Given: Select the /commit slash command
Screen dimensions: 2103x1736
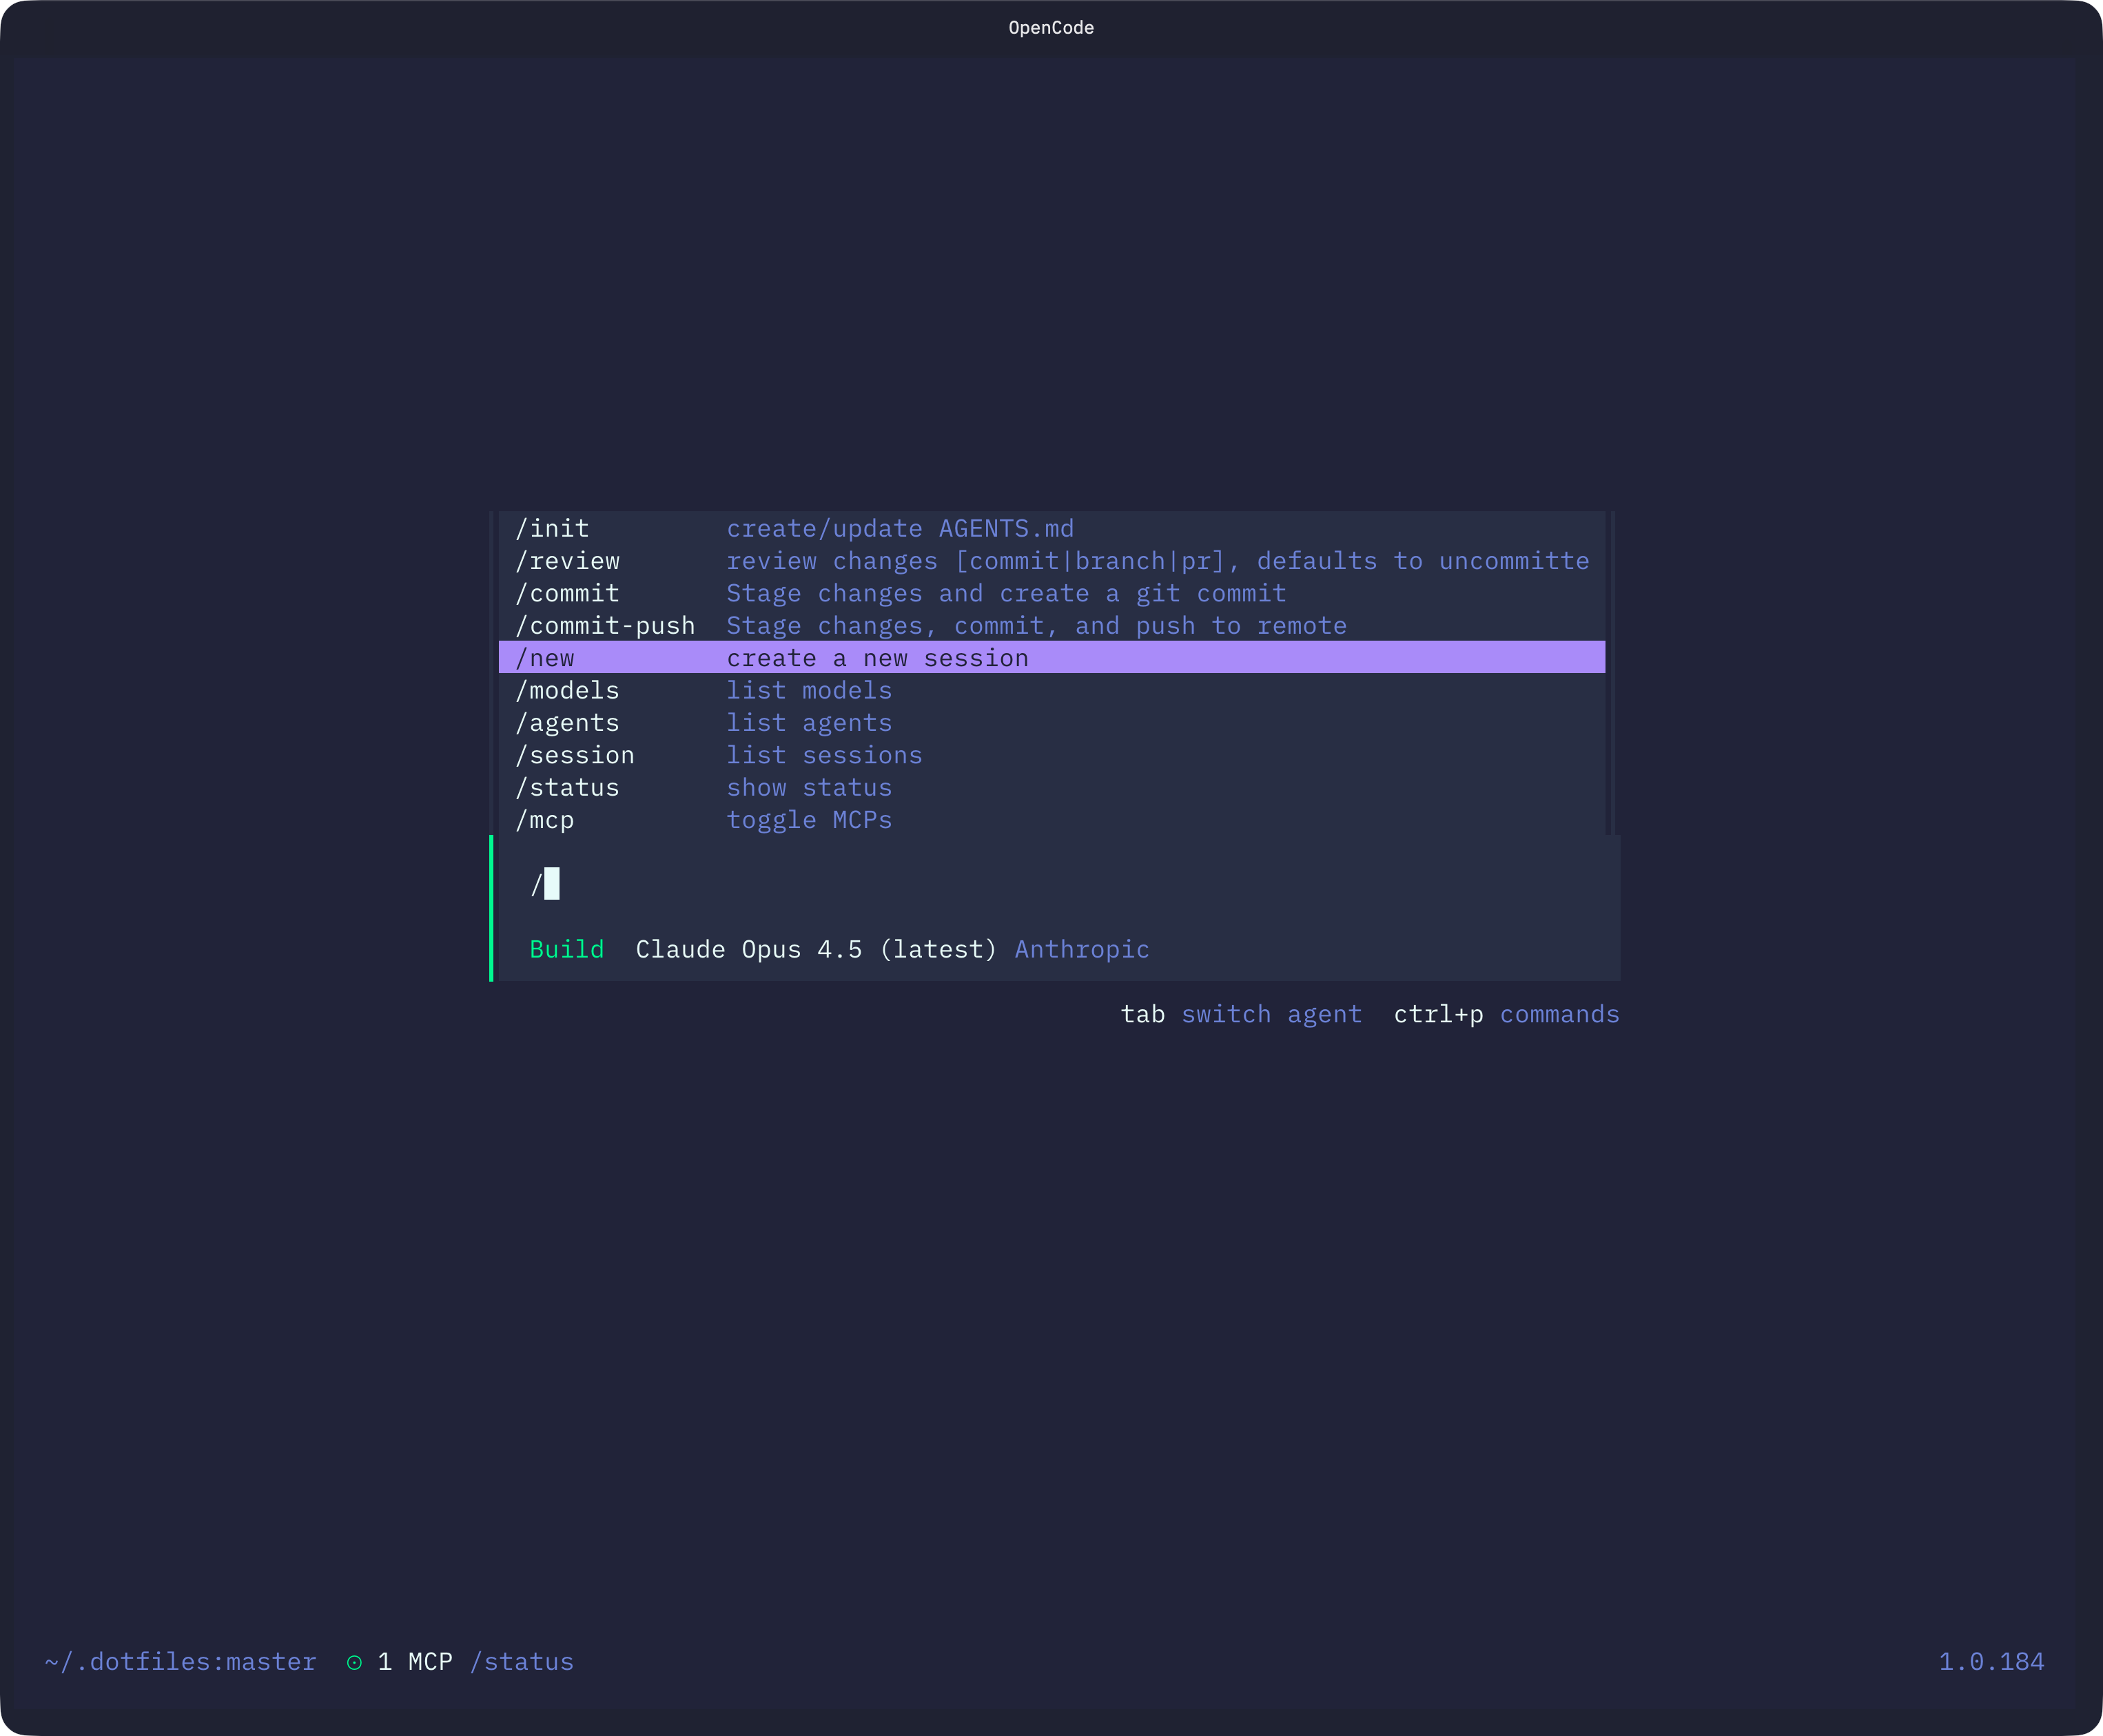Looking at the screenshot, I should tap(567, 593).
